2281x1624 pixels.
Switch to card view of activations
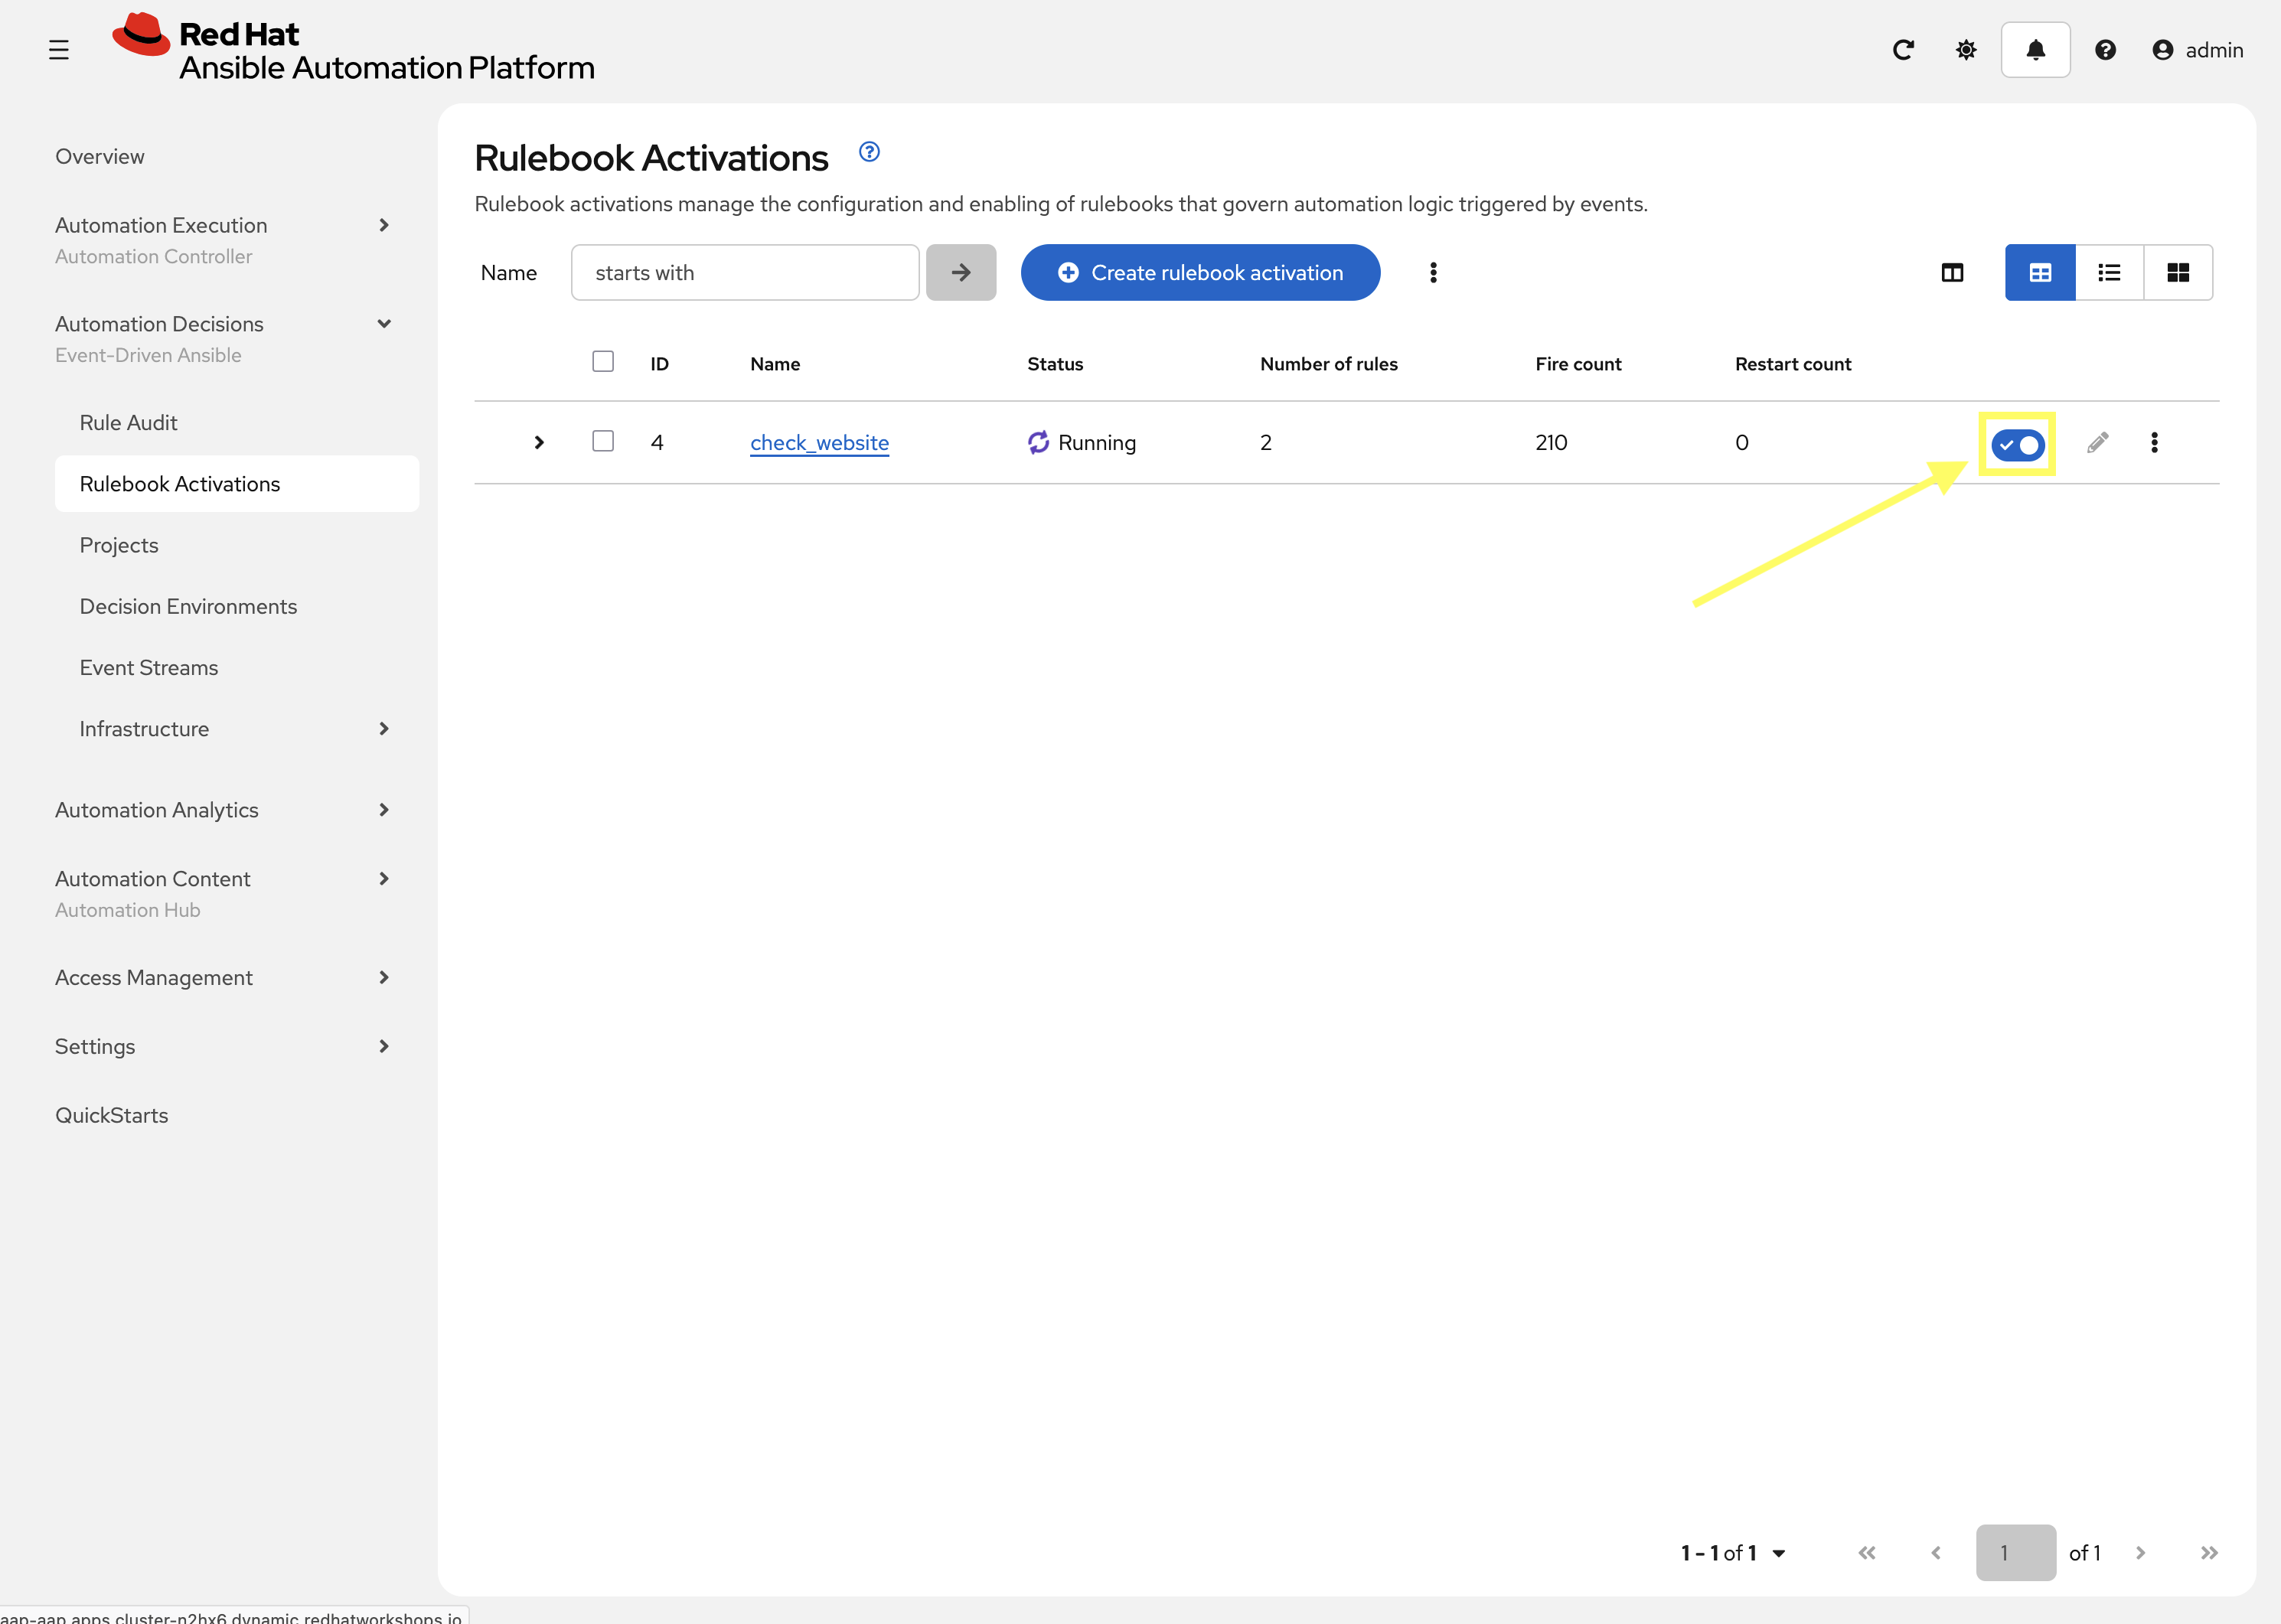click(2179, 272)
